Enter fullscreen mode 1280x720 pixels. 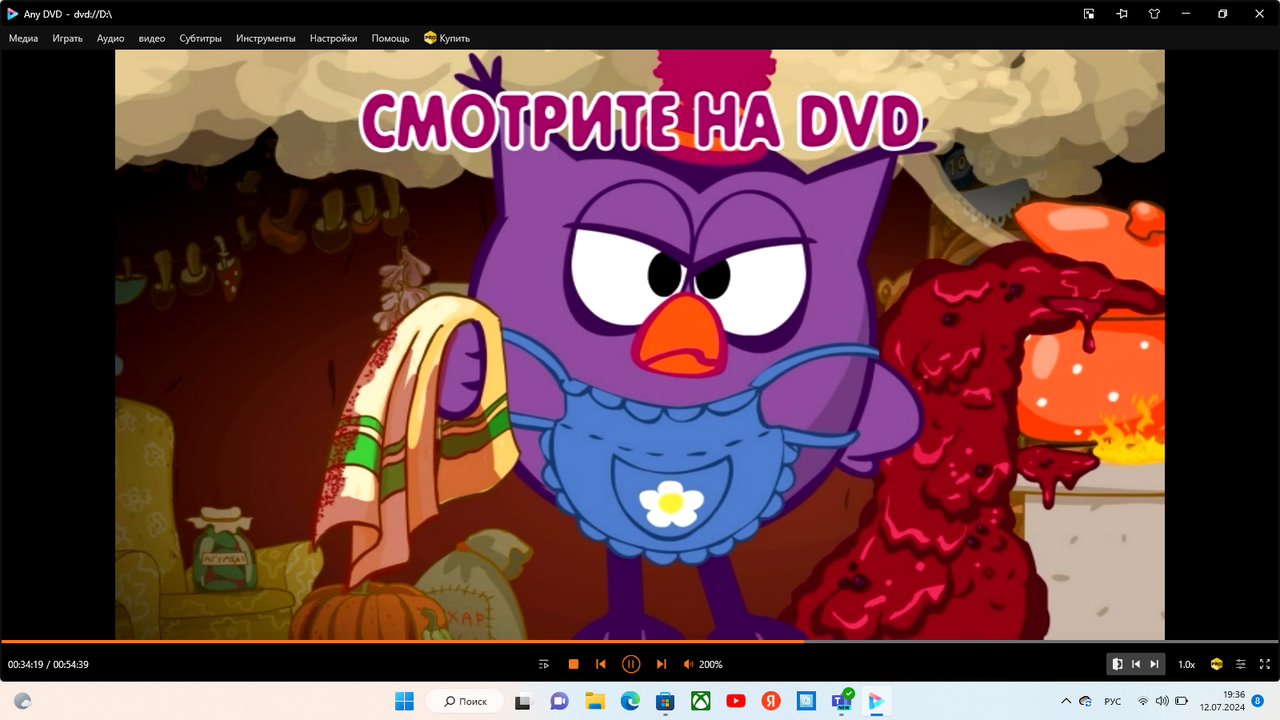point(1265,664)
